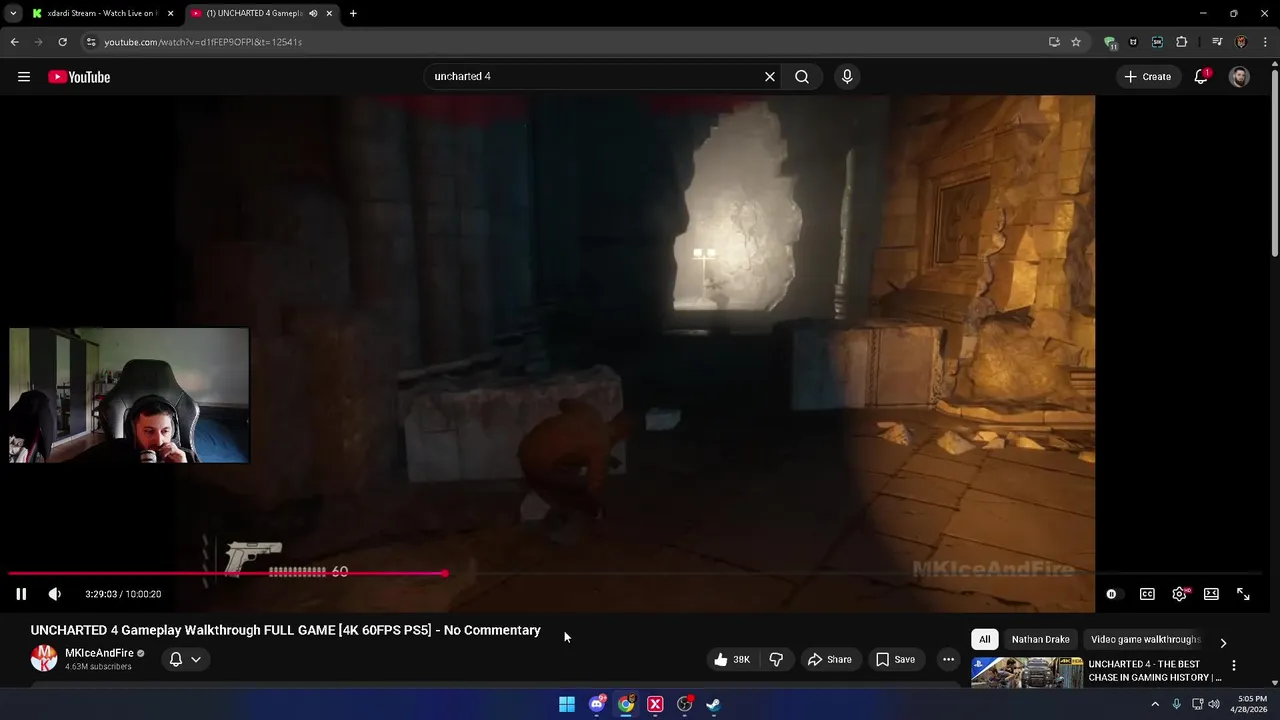The width and height of the screenshot is (1280, 720).
Task: View site information icon in the address bar
Action: (91, 42)
